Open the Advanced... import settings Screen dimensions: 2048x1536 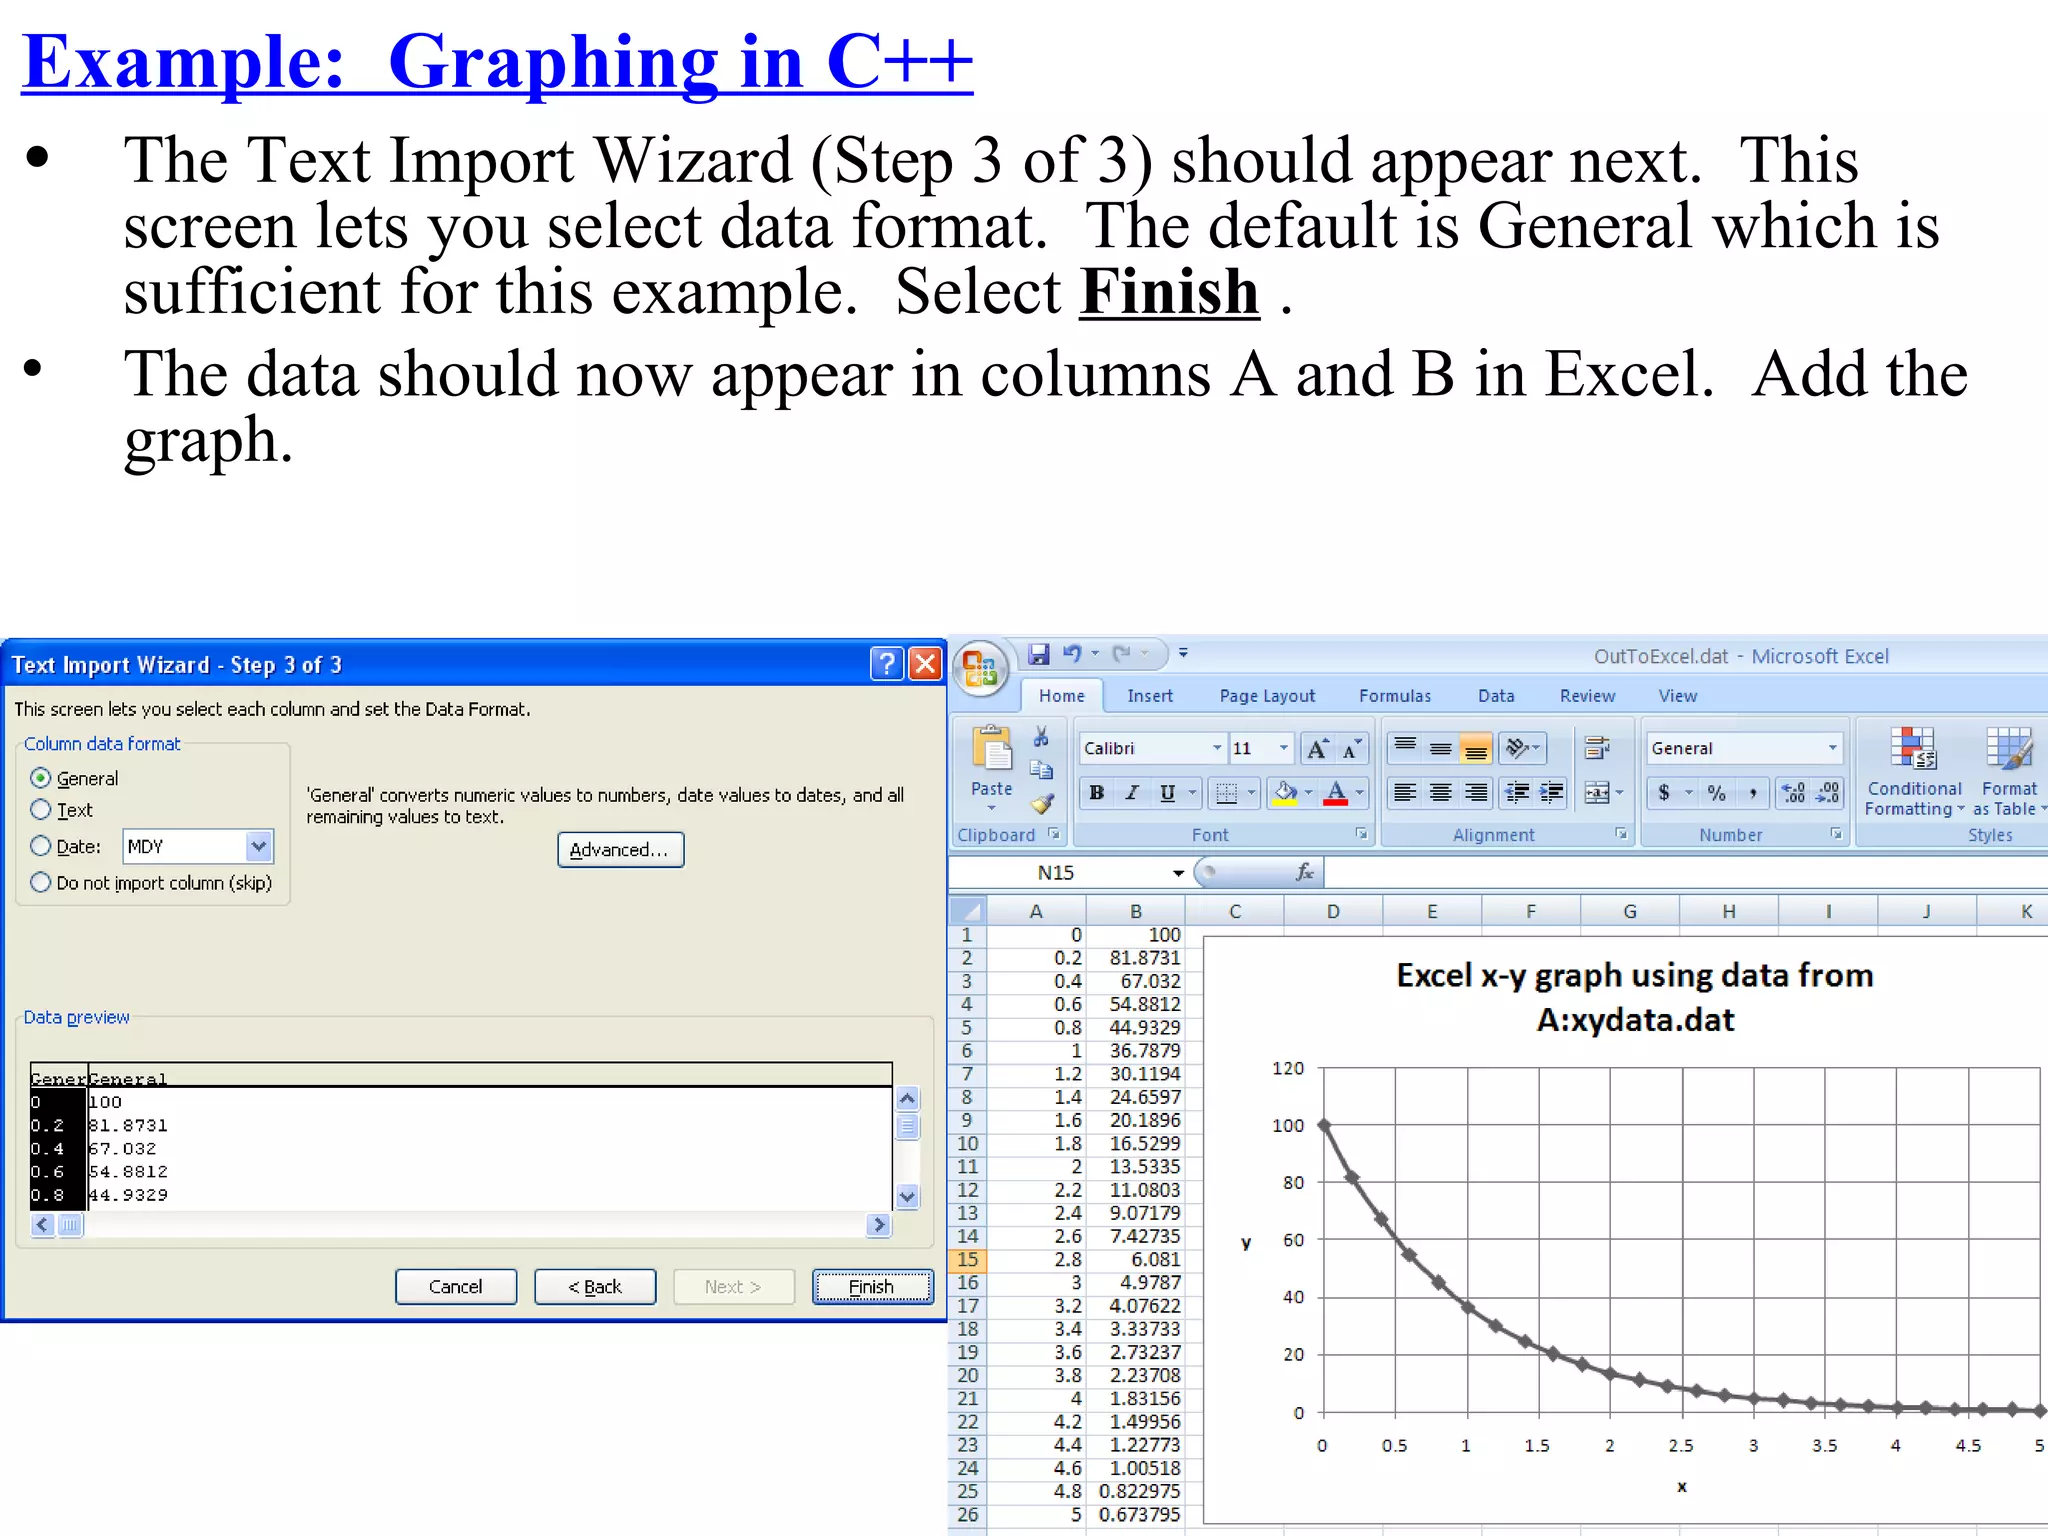pos(620,849)
